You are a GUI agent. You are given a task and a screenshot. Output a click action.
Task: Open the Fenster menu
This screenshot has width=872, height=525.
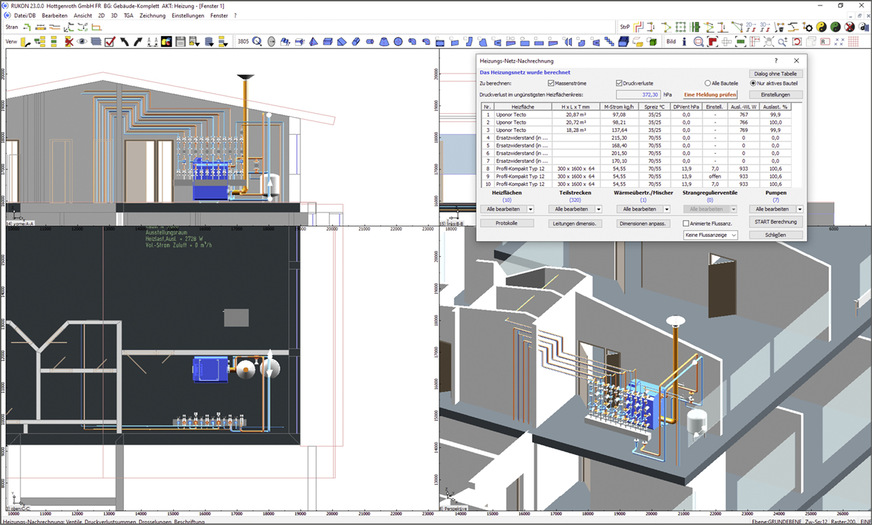tap(219, 16)
